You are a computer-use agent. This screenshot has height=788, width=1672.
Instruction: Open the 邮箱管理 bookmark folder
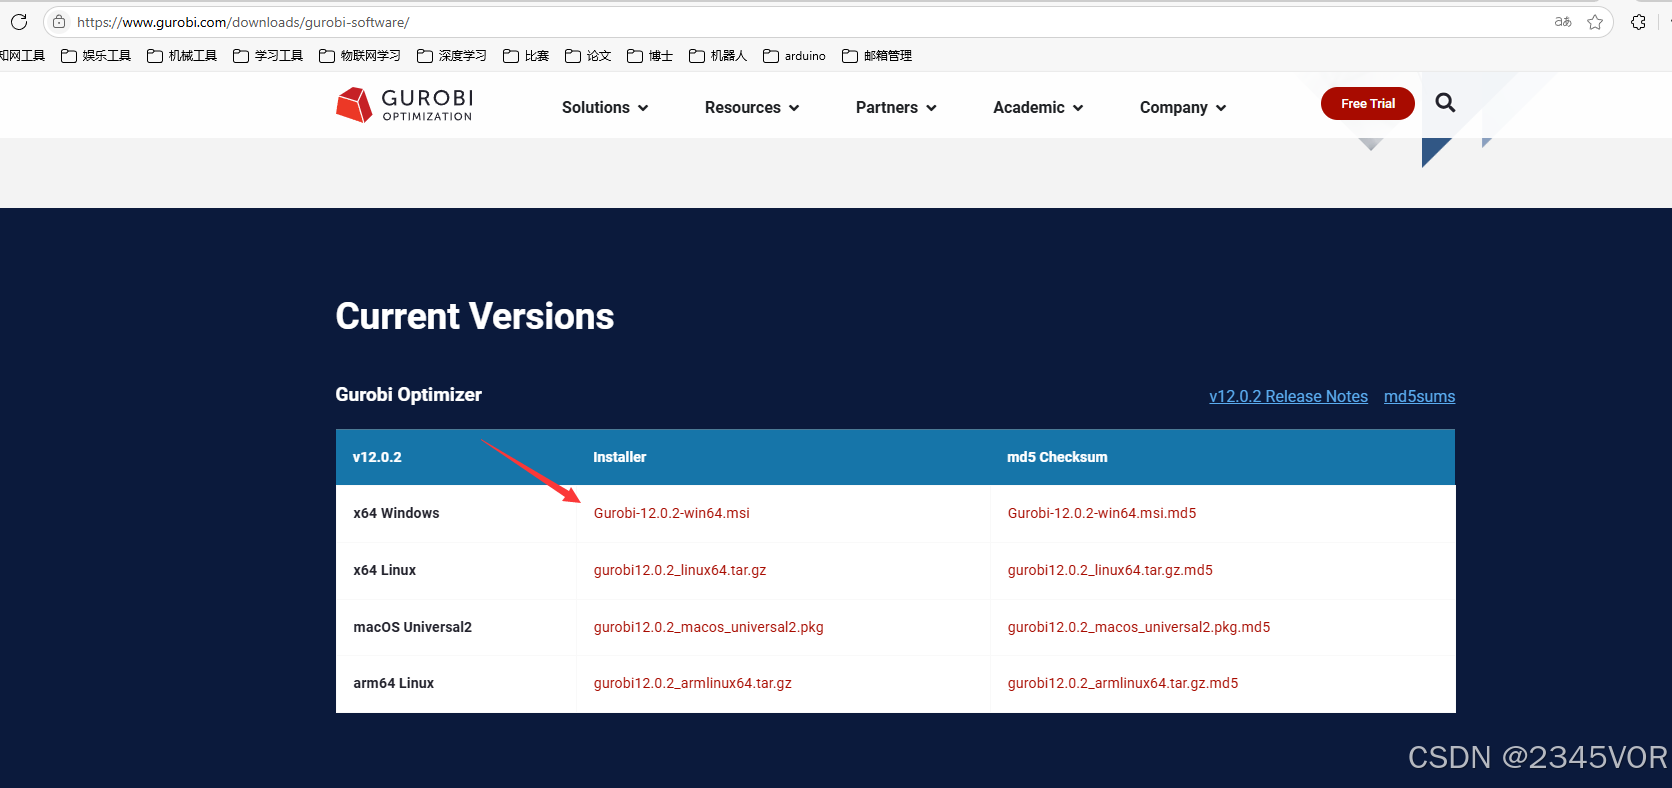pos(877,56)
